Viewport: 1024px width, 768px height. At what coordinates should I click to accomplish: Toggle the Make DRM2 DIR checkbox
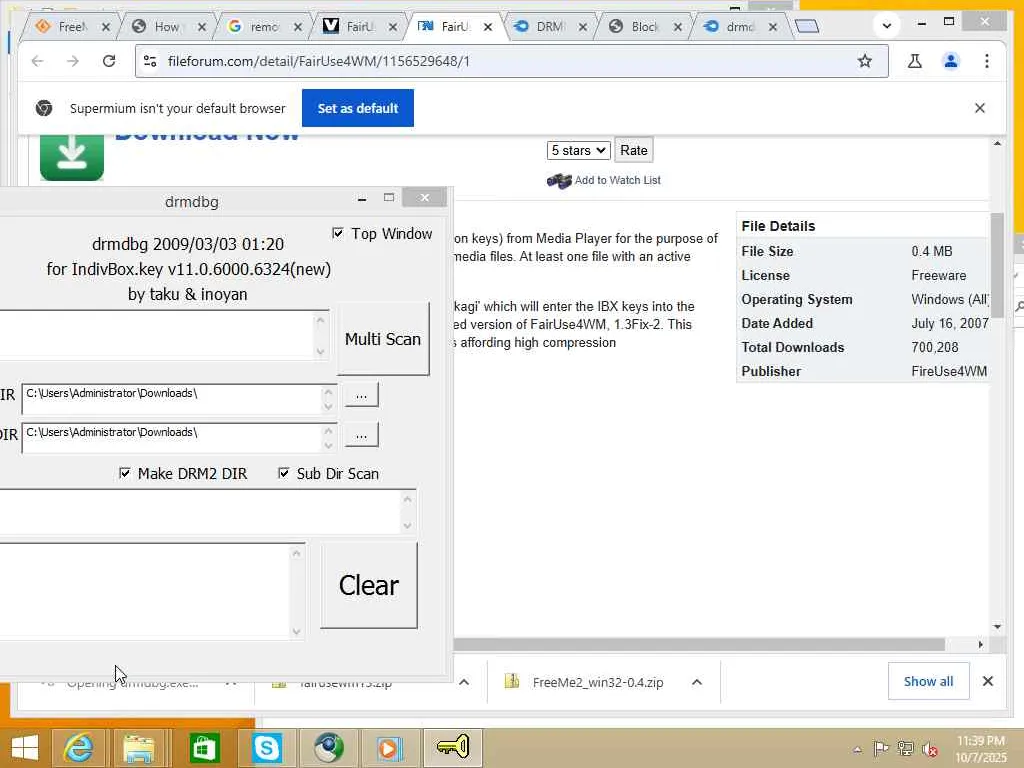coord(125,473)
